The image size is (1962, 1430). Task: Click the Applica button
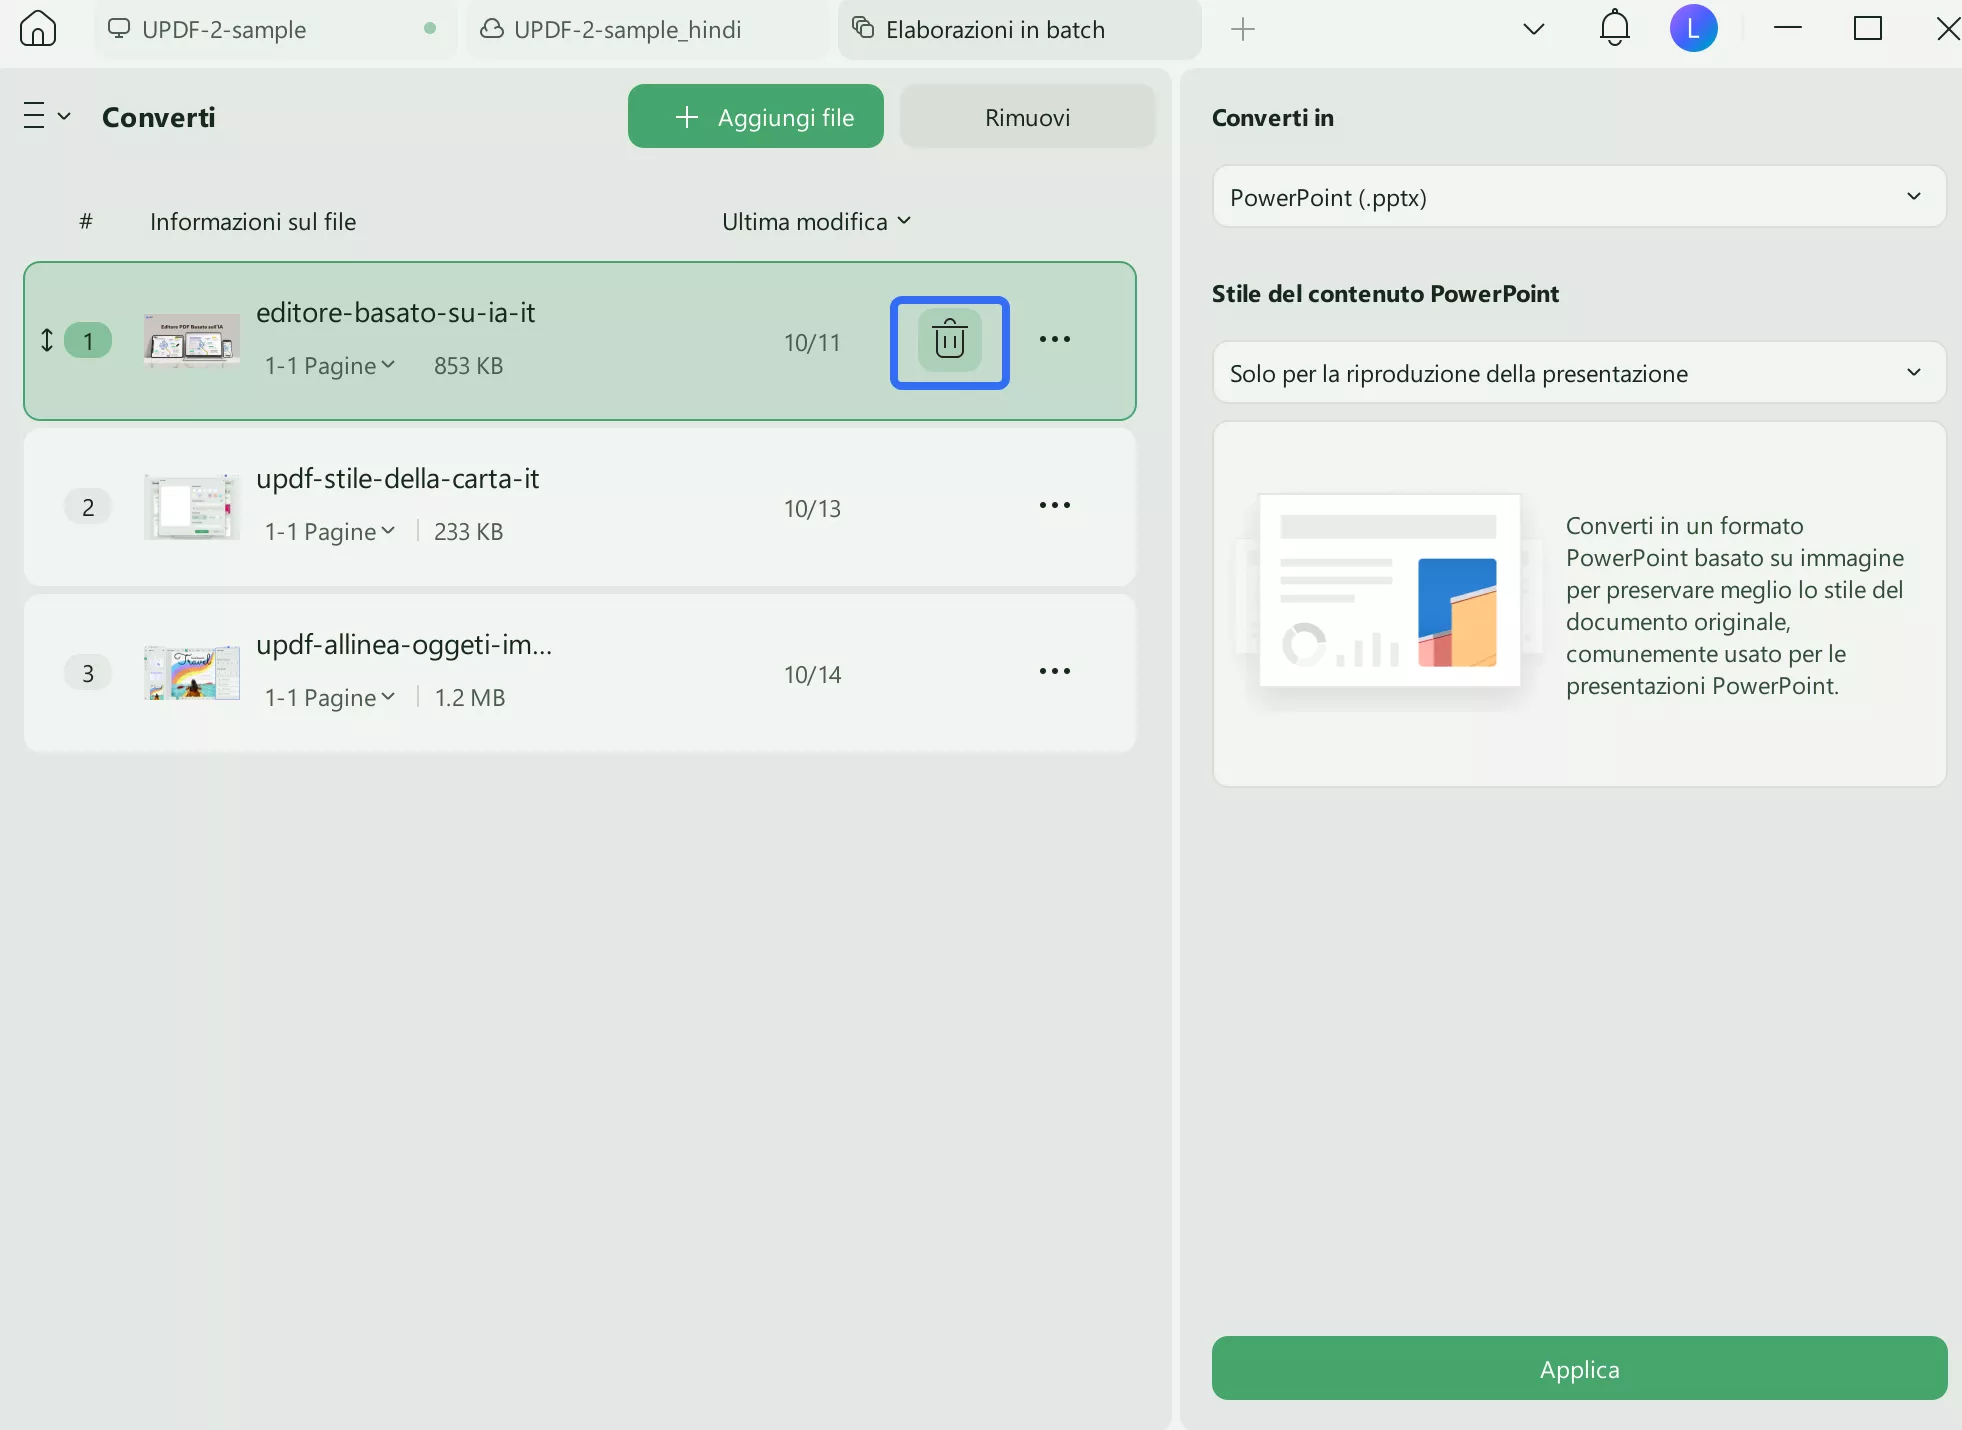tap(1578, 1369)
